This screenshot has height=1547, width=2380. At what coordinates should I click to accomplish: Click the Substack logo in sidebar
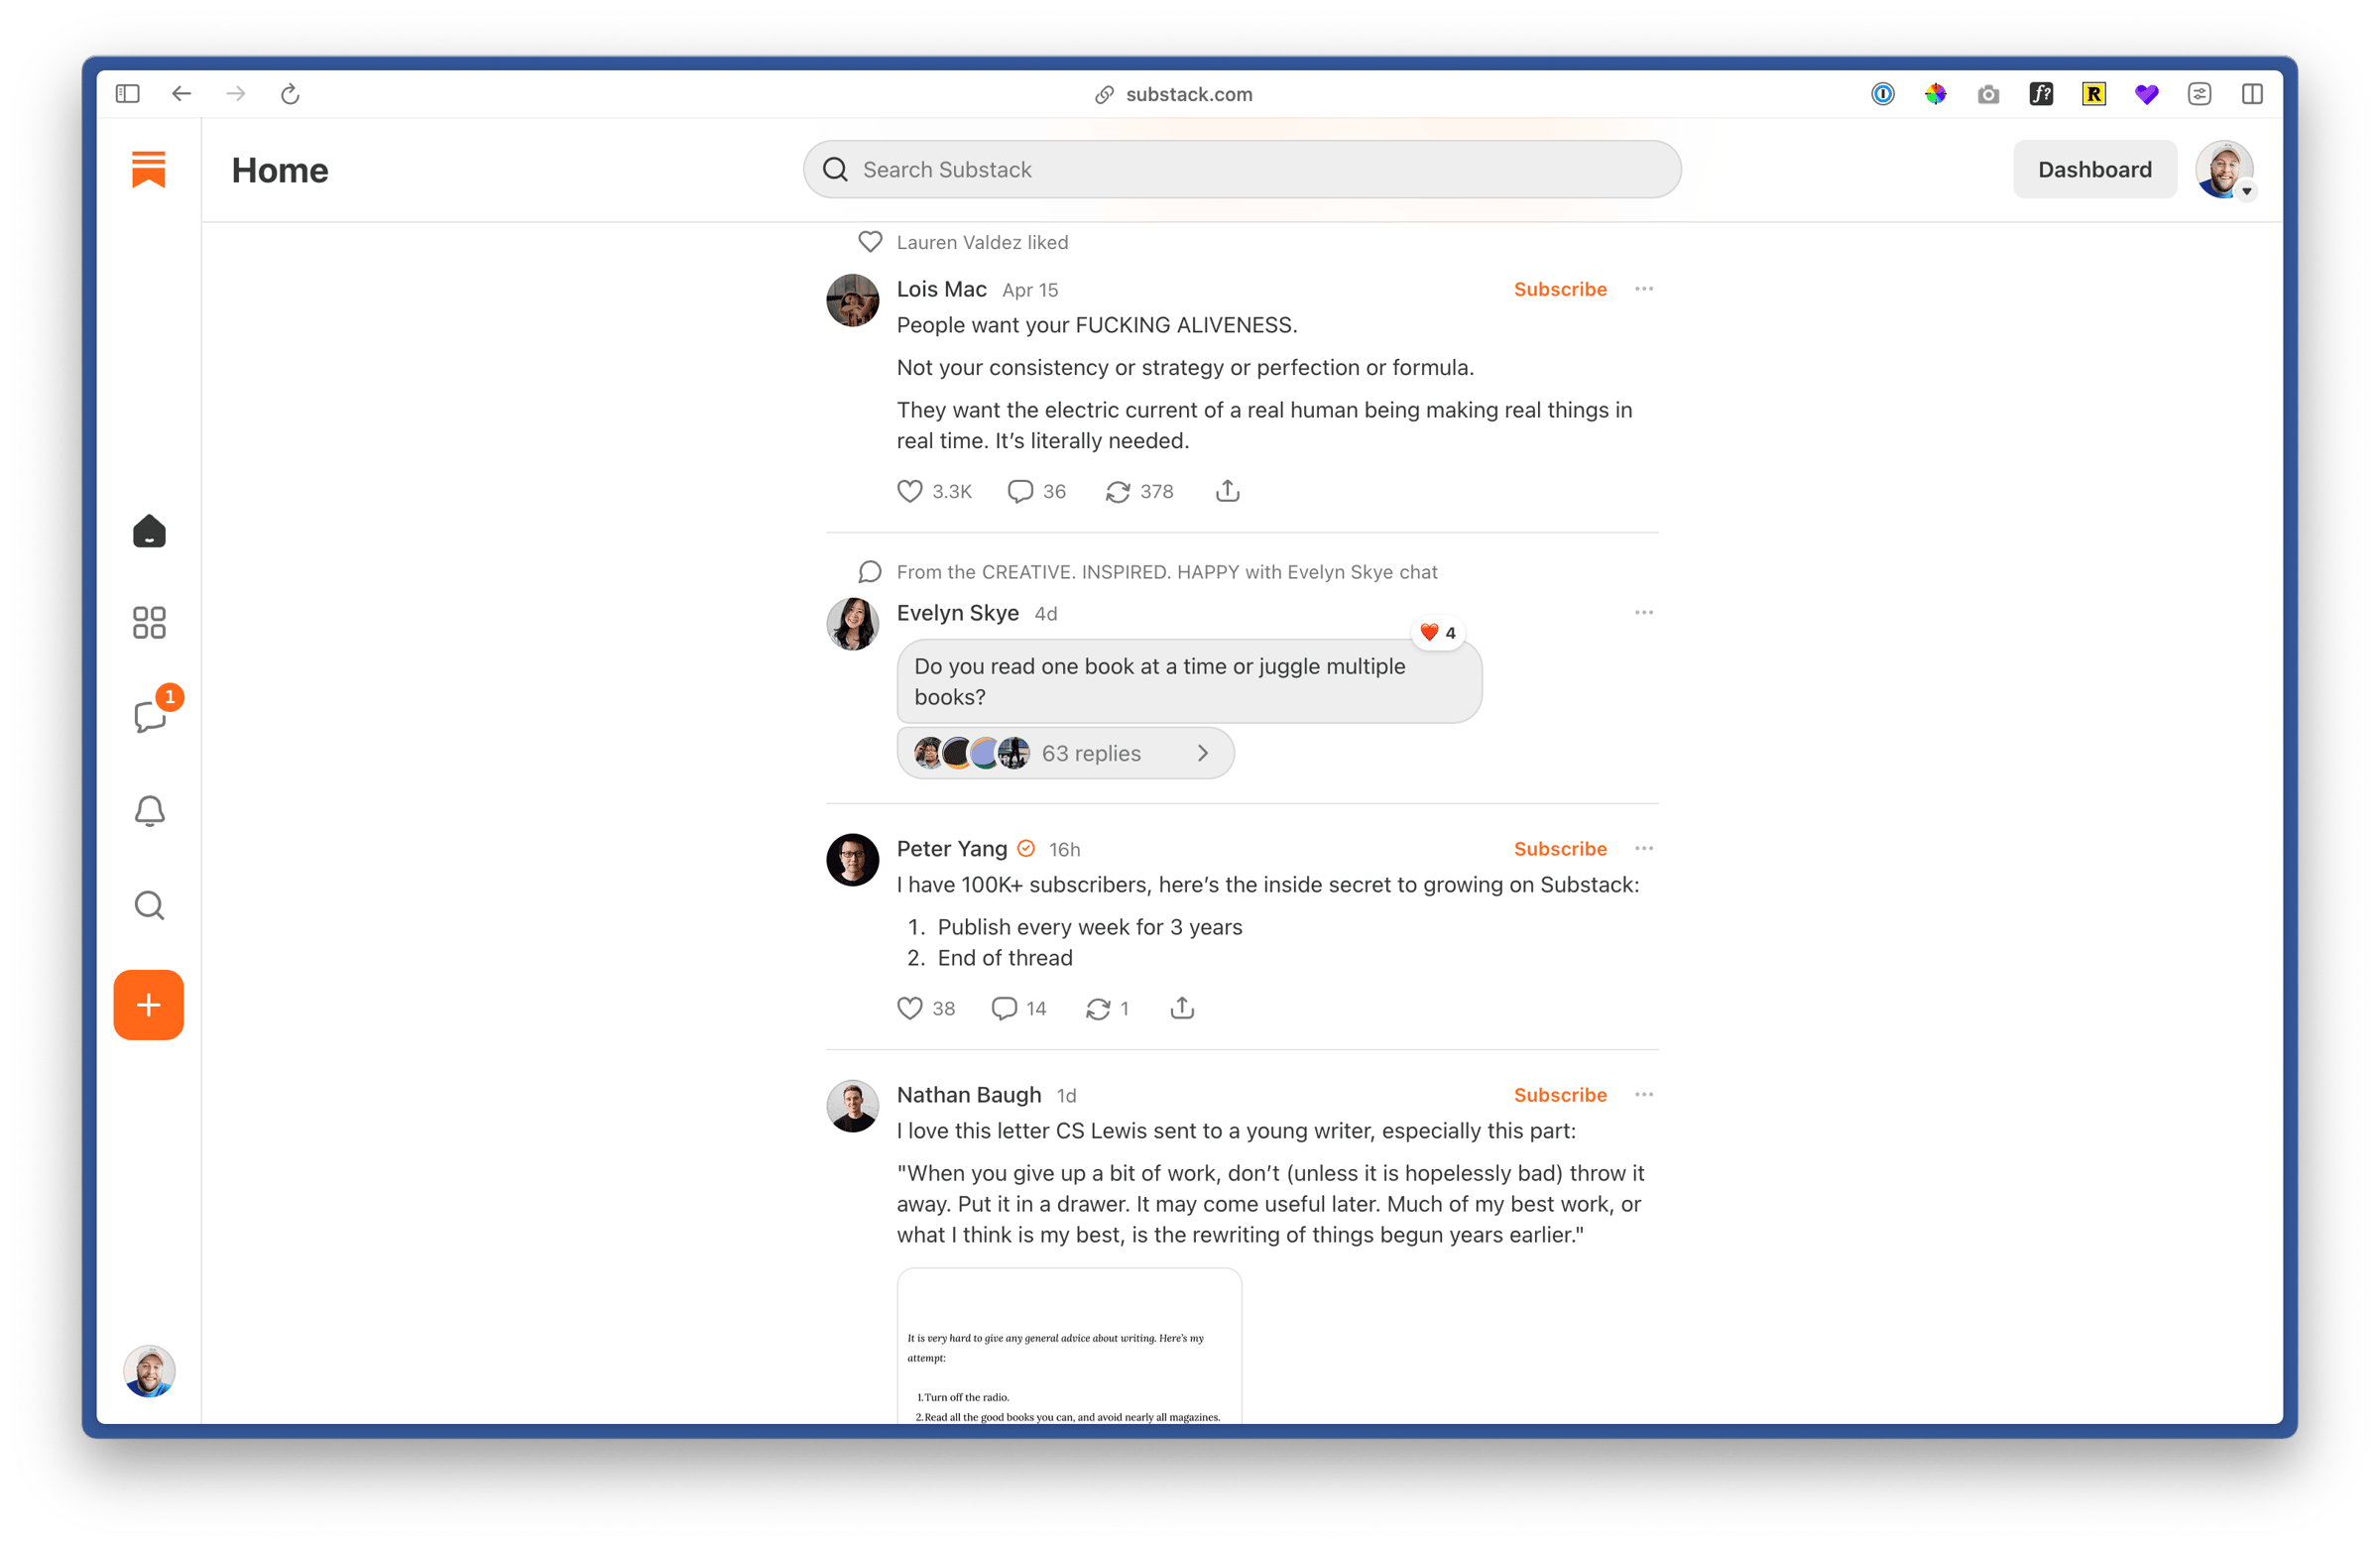[x=149, y=169]
